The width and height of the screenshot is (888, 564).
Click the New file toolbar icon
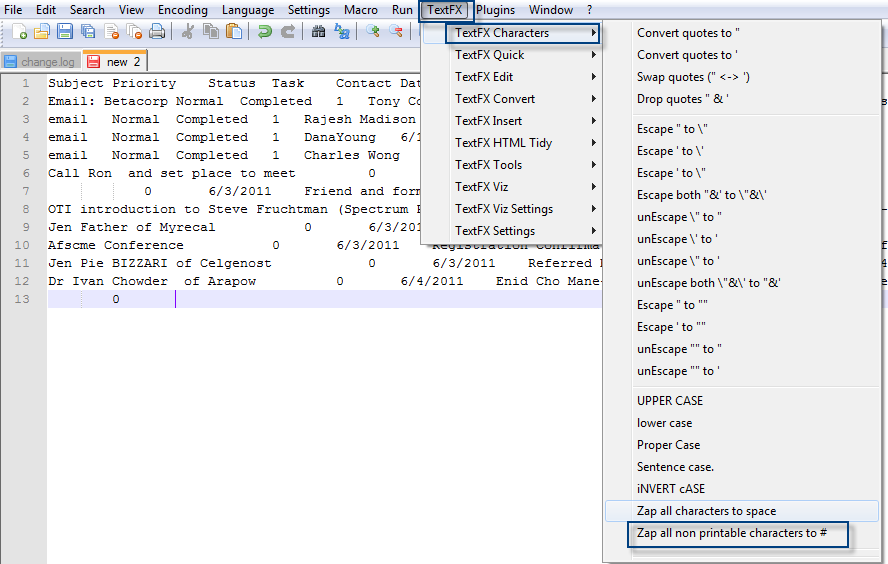point(19,32)
